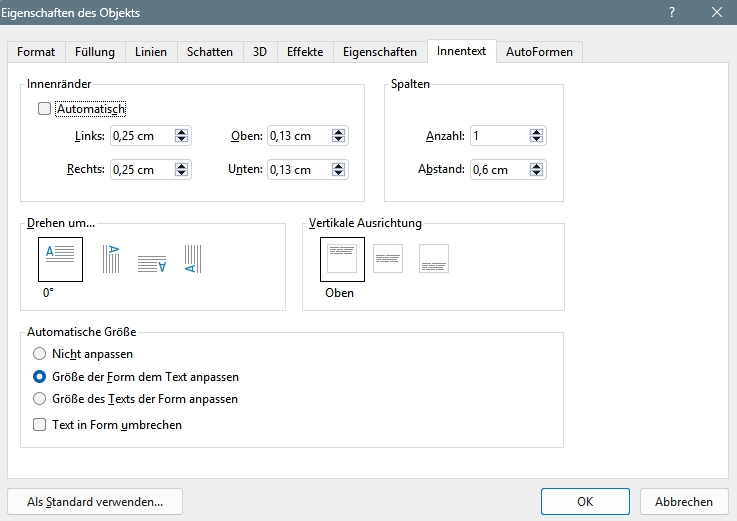The image size is (737, 521).
Task: Pick the 180° upside-down text rotation icon
Action: tap(152, 264)
